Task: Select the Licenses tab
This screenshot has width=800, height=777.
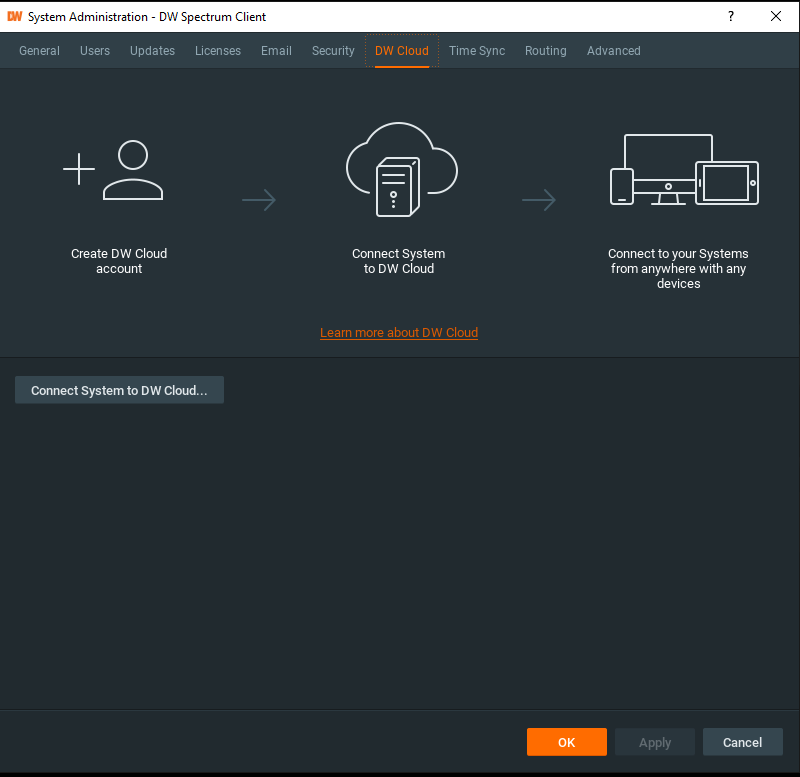Action: pyautogui.click(x=218, y=51)
